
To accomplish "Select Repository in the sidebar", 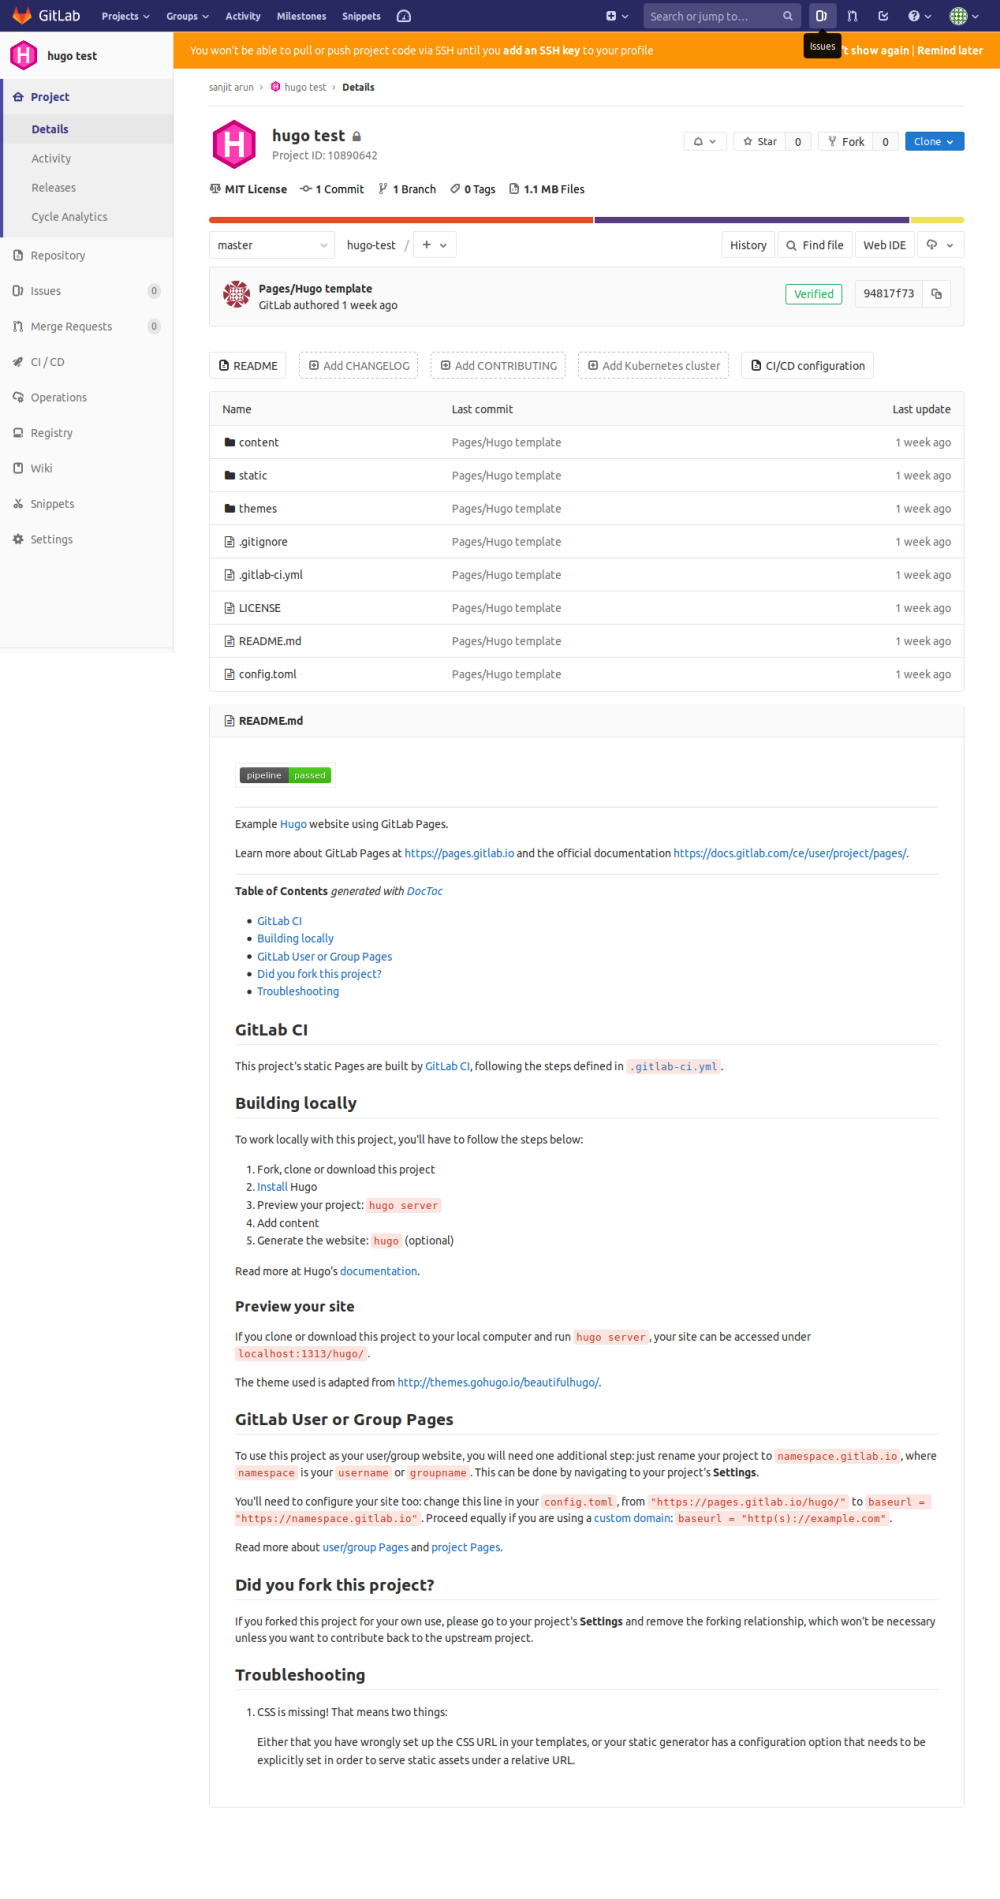I will 58,256.
